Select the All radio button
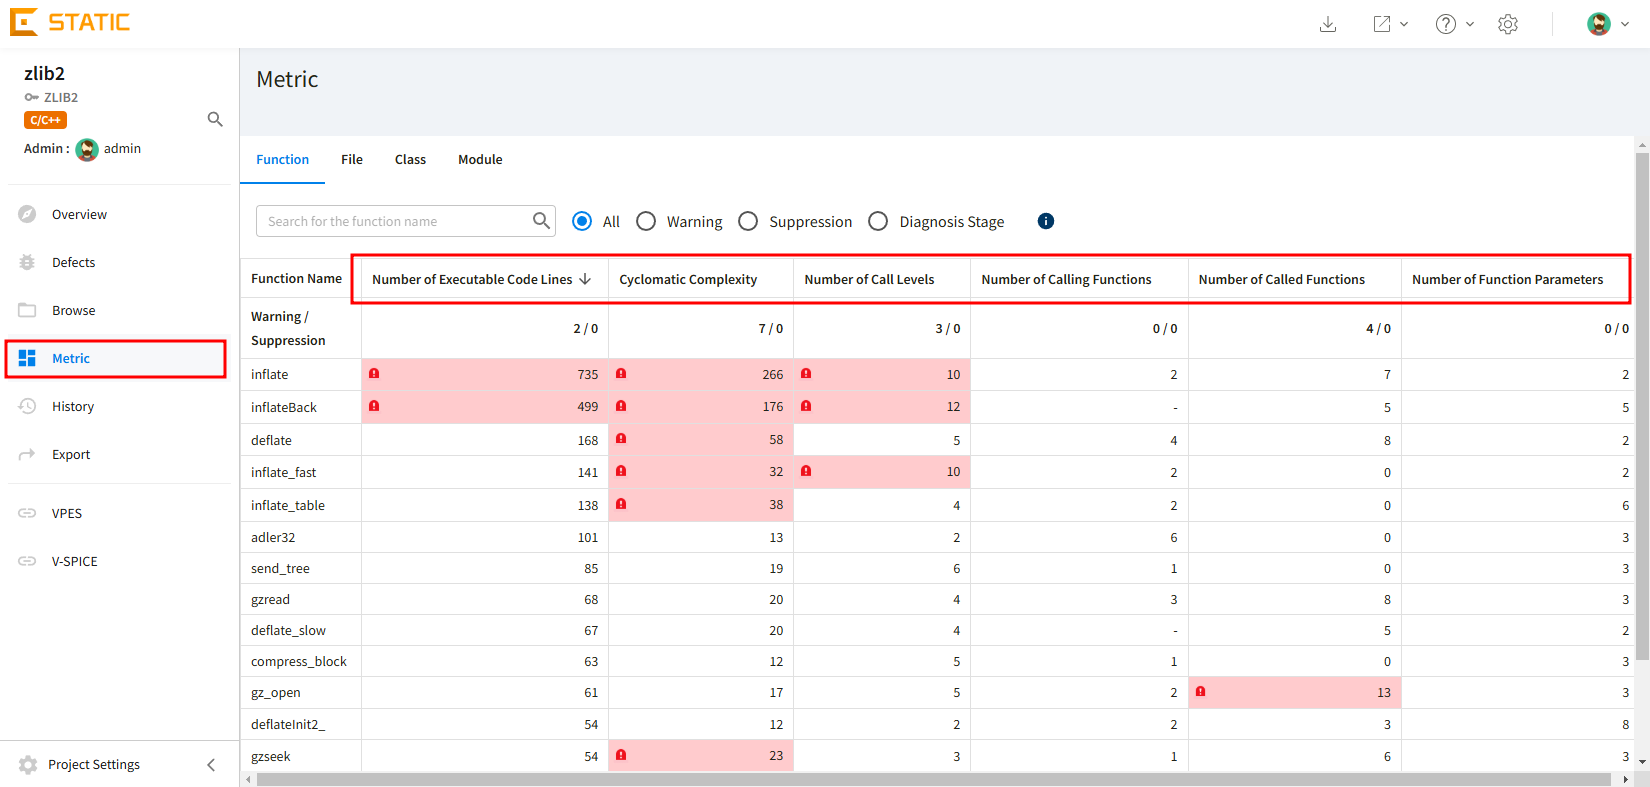 [x=582, y=221]
